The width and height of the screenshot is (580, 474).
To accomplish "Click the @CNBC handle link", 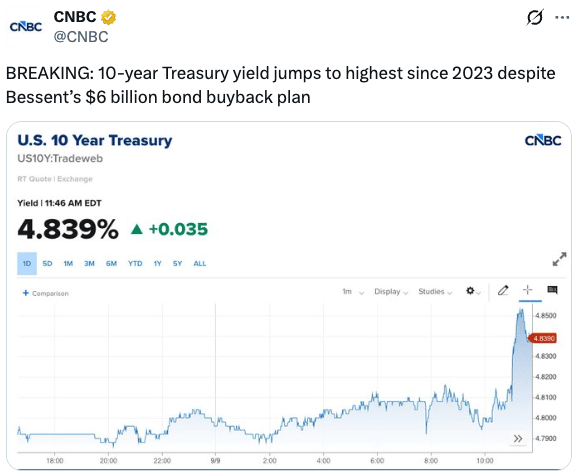I will 81,37.
